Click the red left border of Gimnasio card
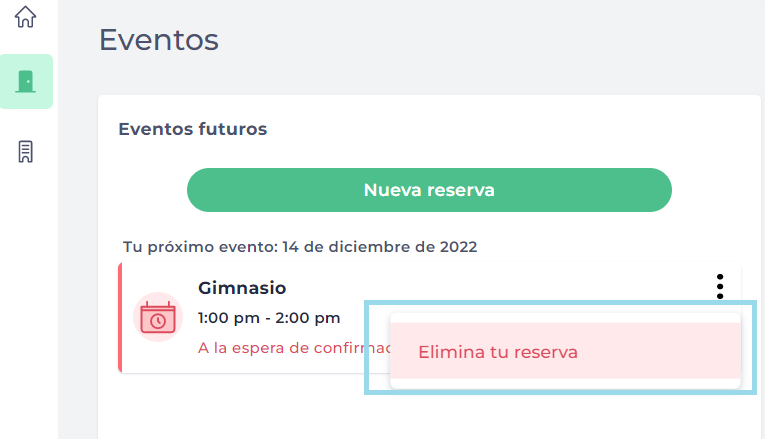Viewport: 765px width, 439px height. tap(120, 317)
